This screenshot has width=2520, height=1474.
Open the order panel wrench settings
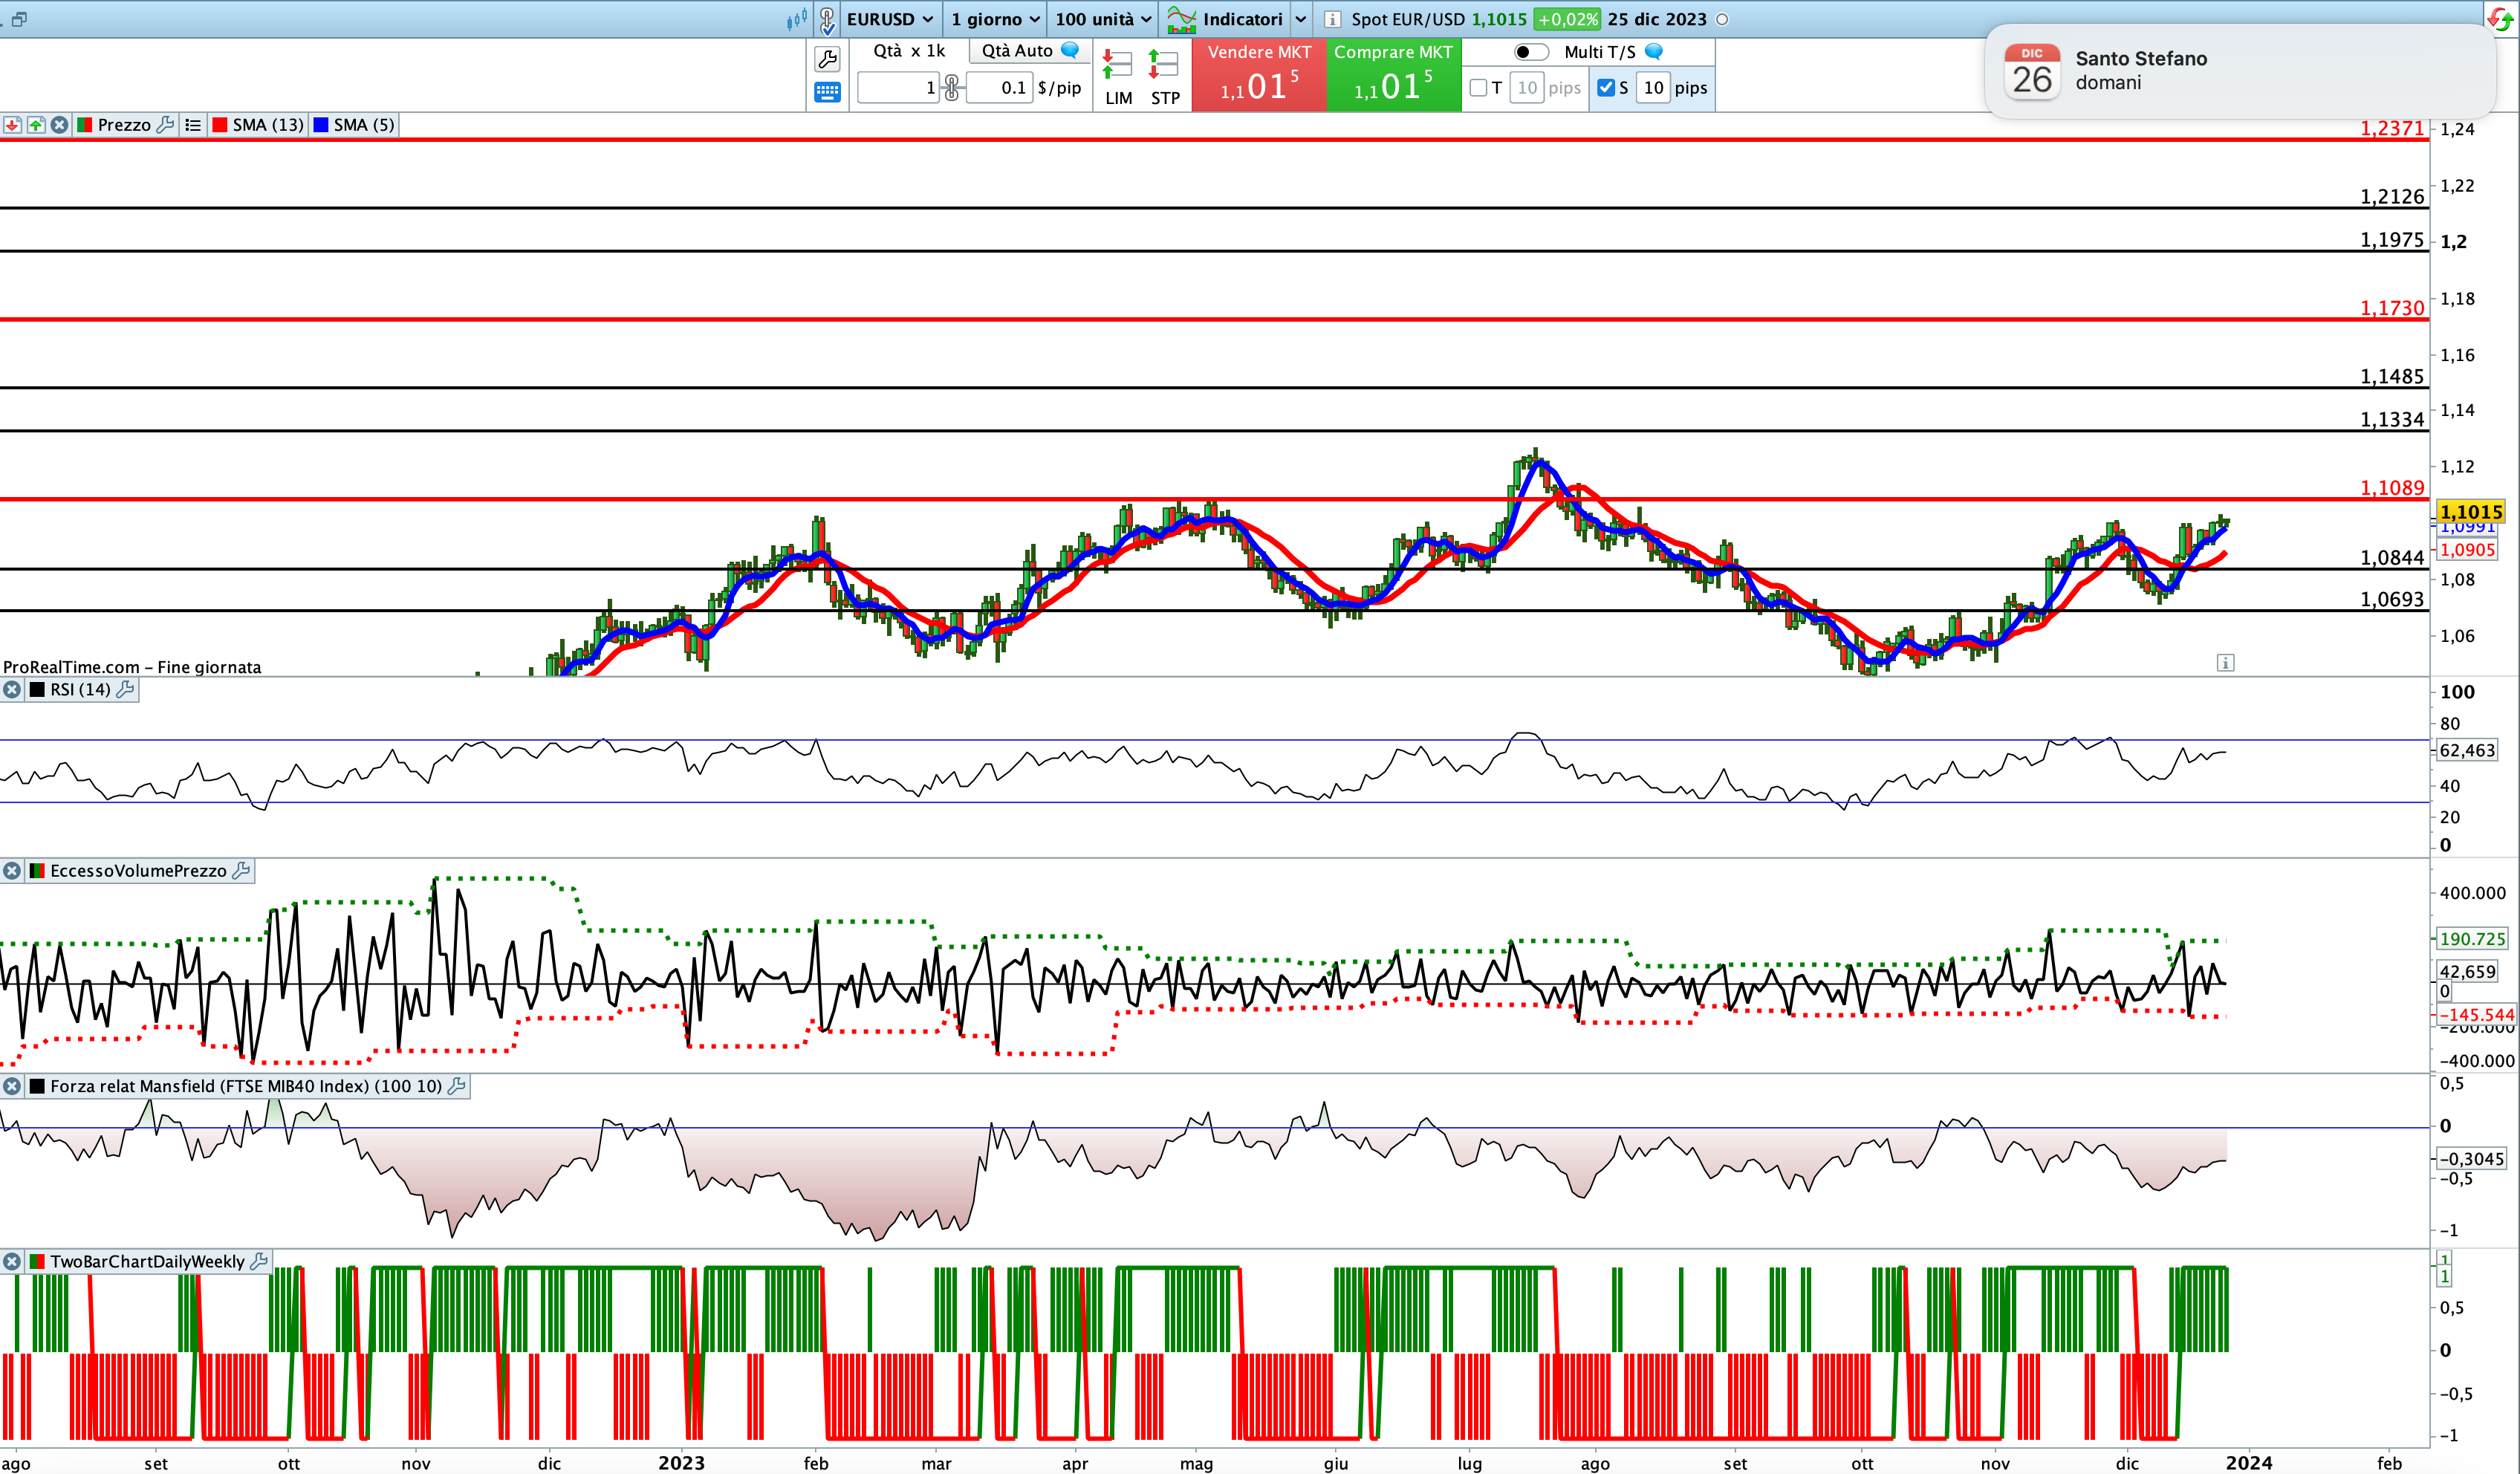coord(827,59)
